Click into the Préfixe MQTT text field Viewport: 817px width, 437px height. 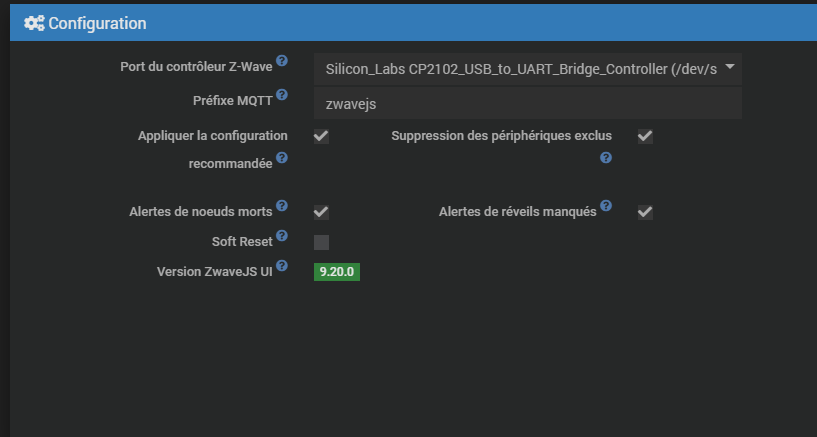[527, 103]
